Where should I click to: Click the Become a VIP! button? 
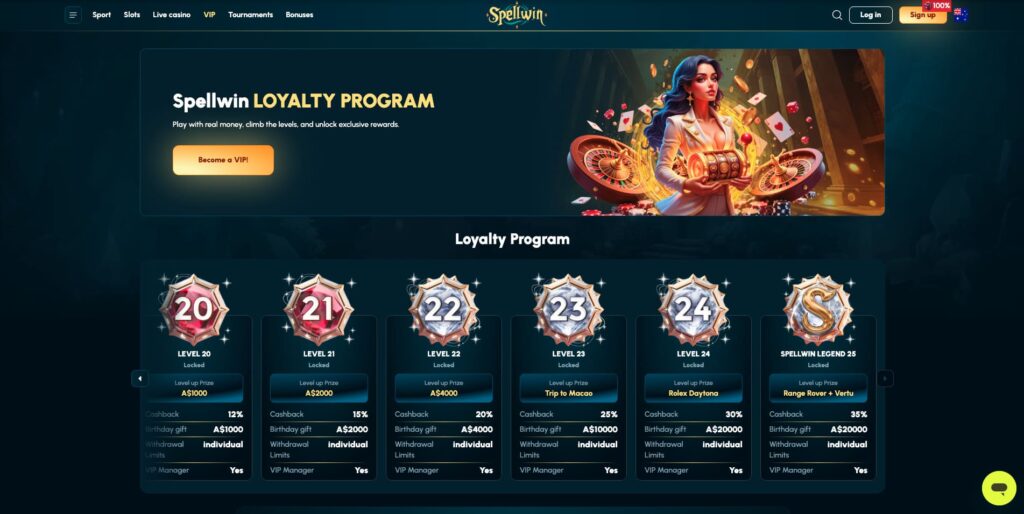(x=223, y=160)
